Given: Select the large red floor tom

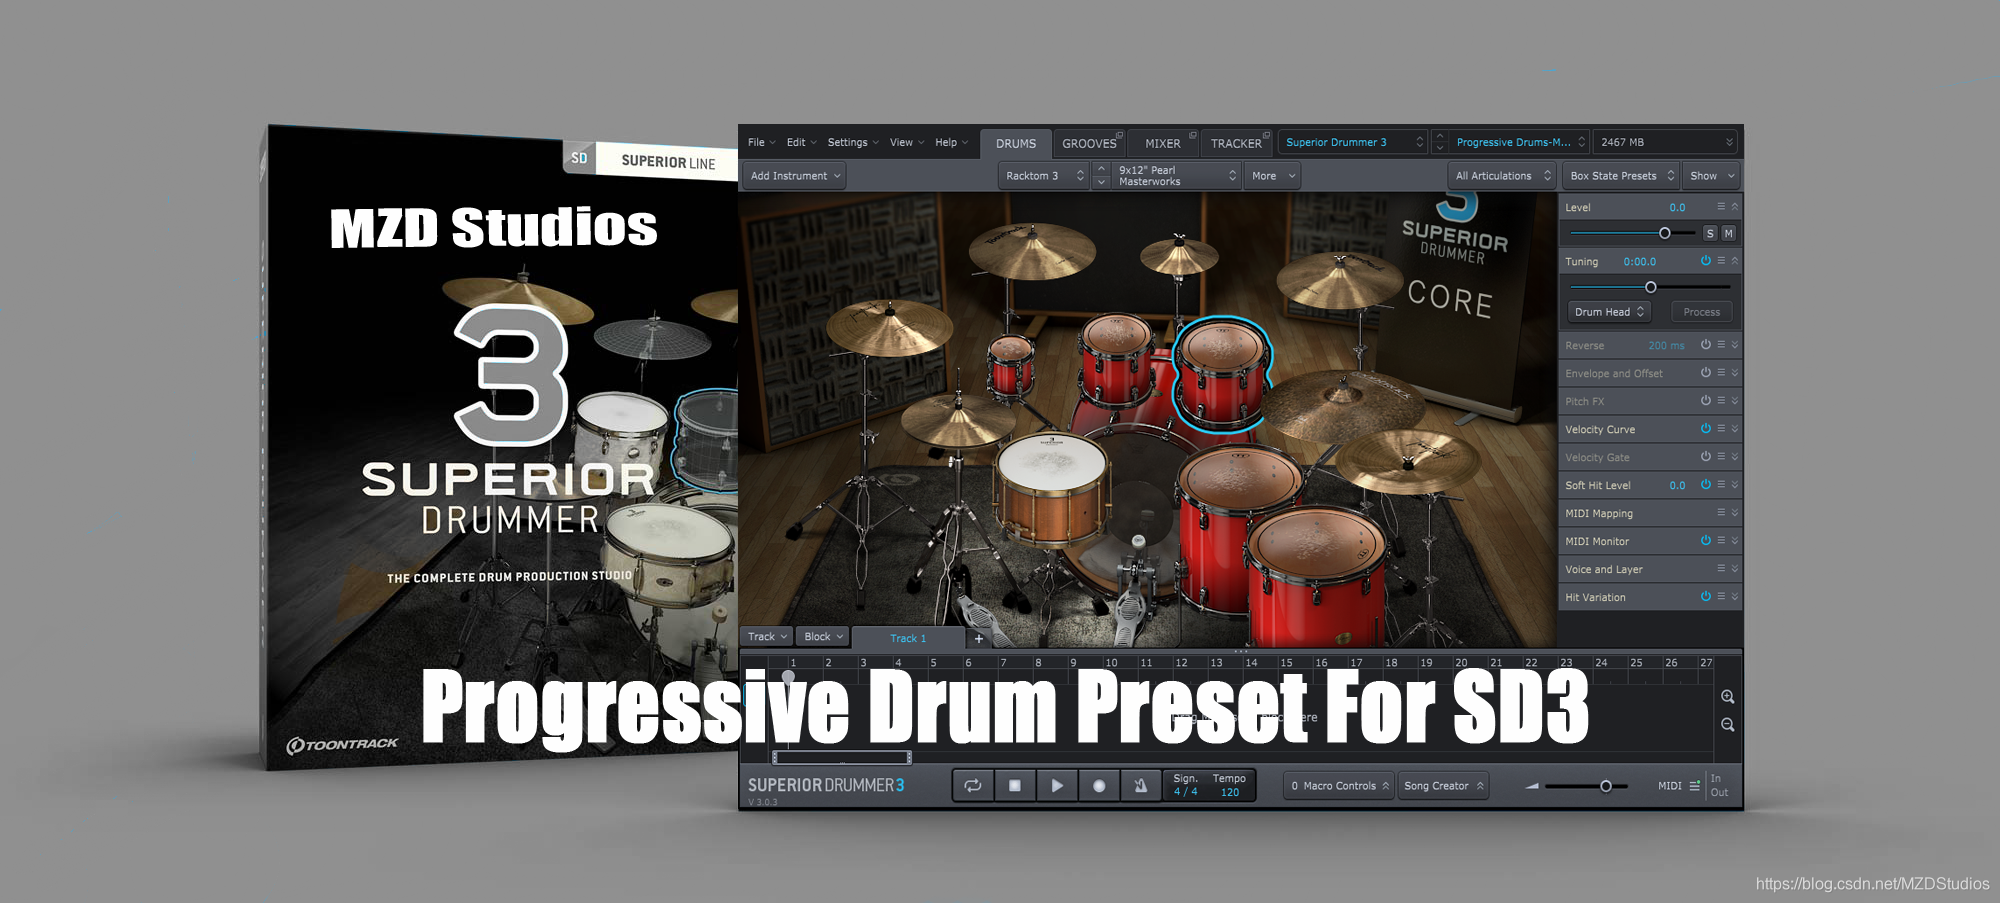Looking at the screenshot, I should click(1317, 575).
